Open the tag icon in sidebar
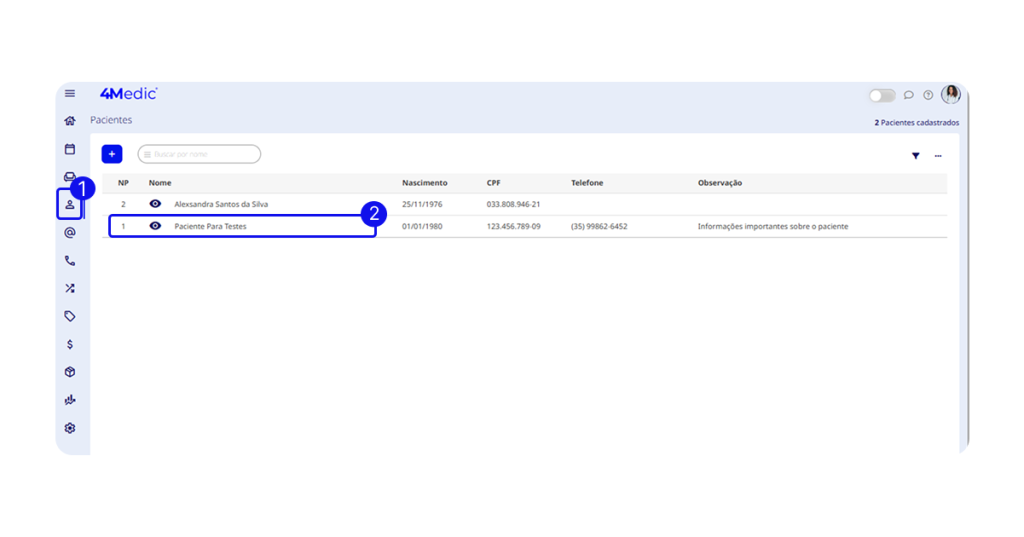 70,316
